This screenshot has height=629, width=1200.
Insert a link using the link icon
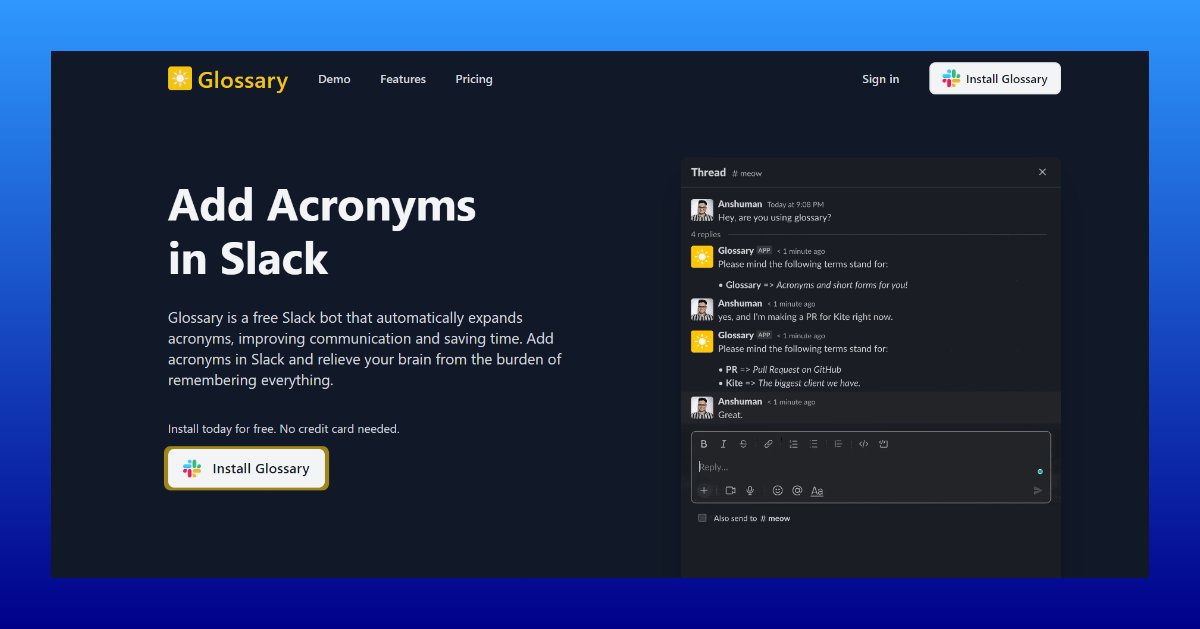pos(768,444)
